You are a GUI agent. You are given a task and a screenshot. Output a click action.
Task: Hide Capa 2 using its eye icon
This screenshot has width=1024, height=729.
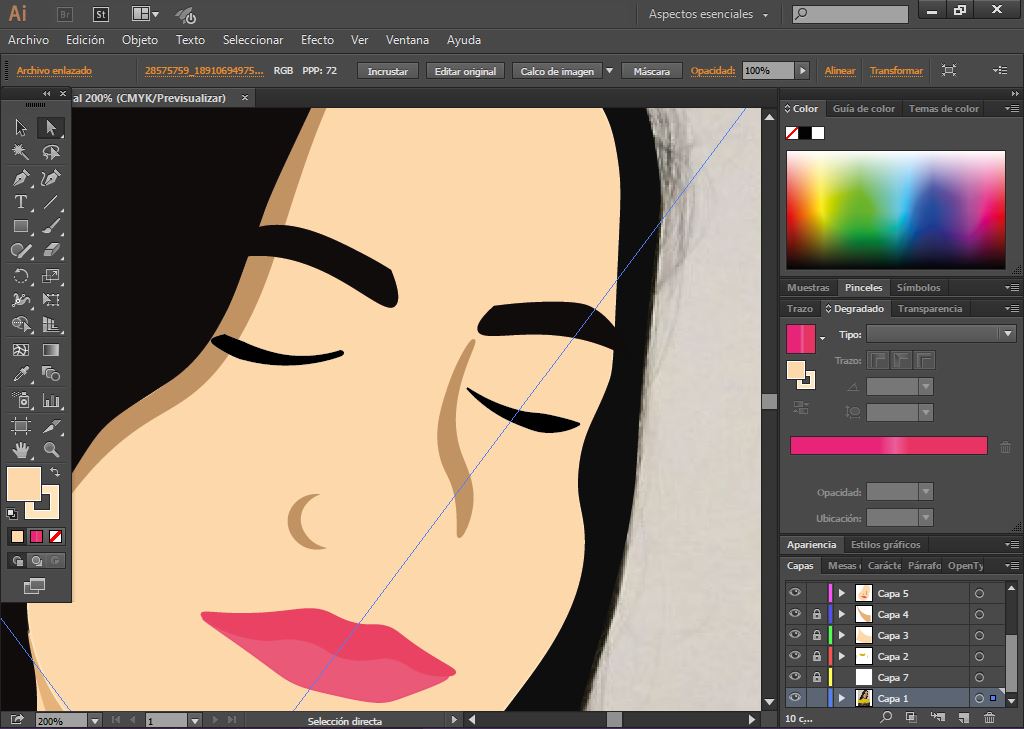795,656
